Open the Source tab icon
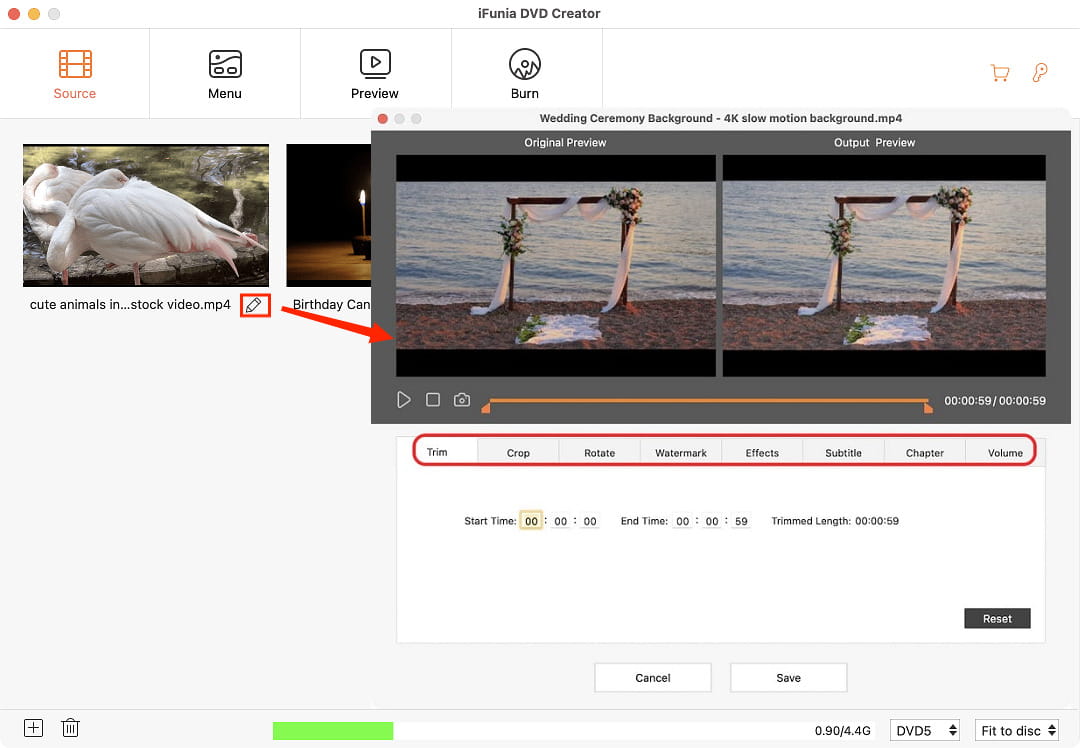This screenshot has height=748, width=1080. pyautogui.click(x=75, y=64)
